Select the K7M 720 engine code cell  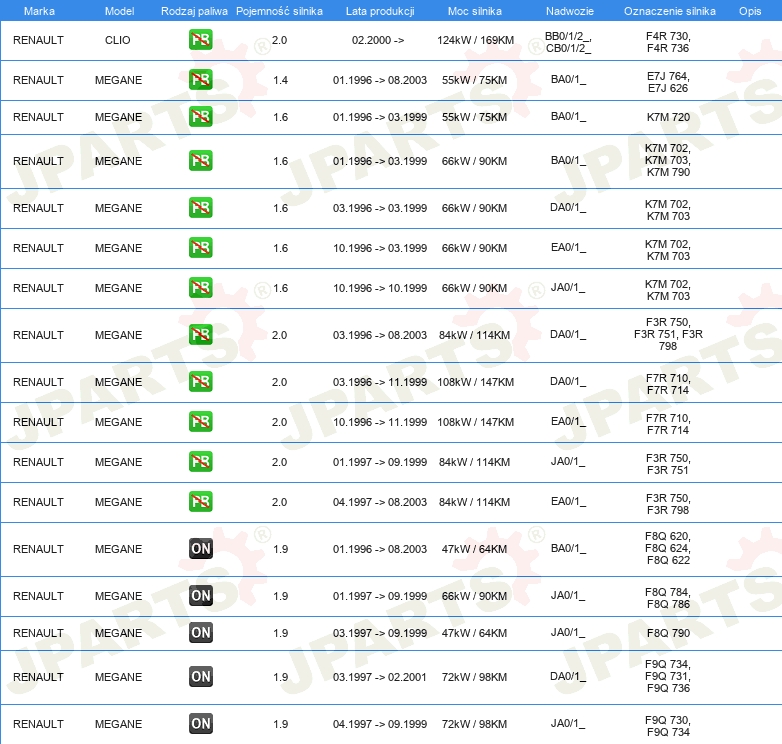668,117
